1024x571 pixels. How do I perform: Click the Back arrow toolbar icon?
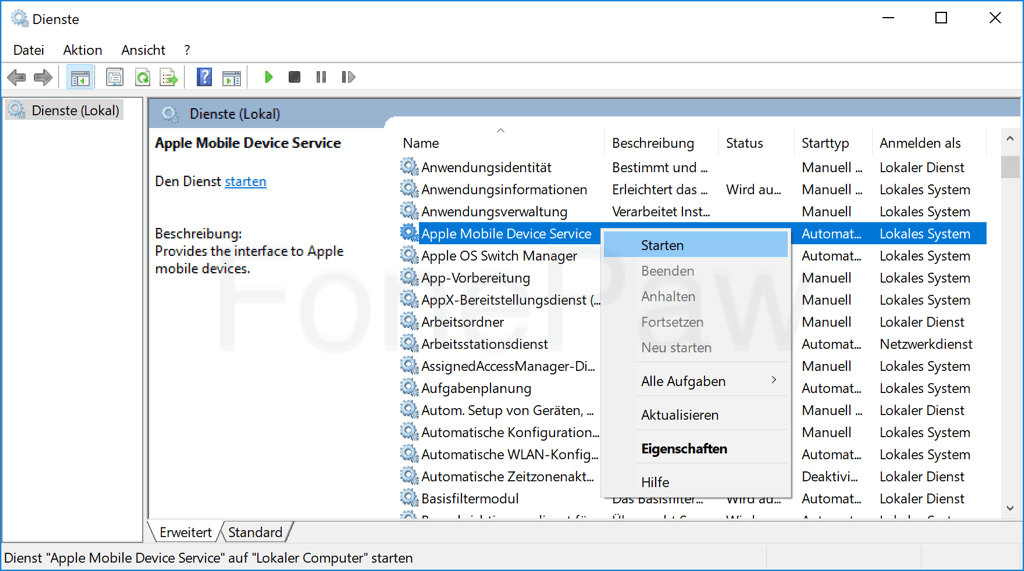coord(16,78)
